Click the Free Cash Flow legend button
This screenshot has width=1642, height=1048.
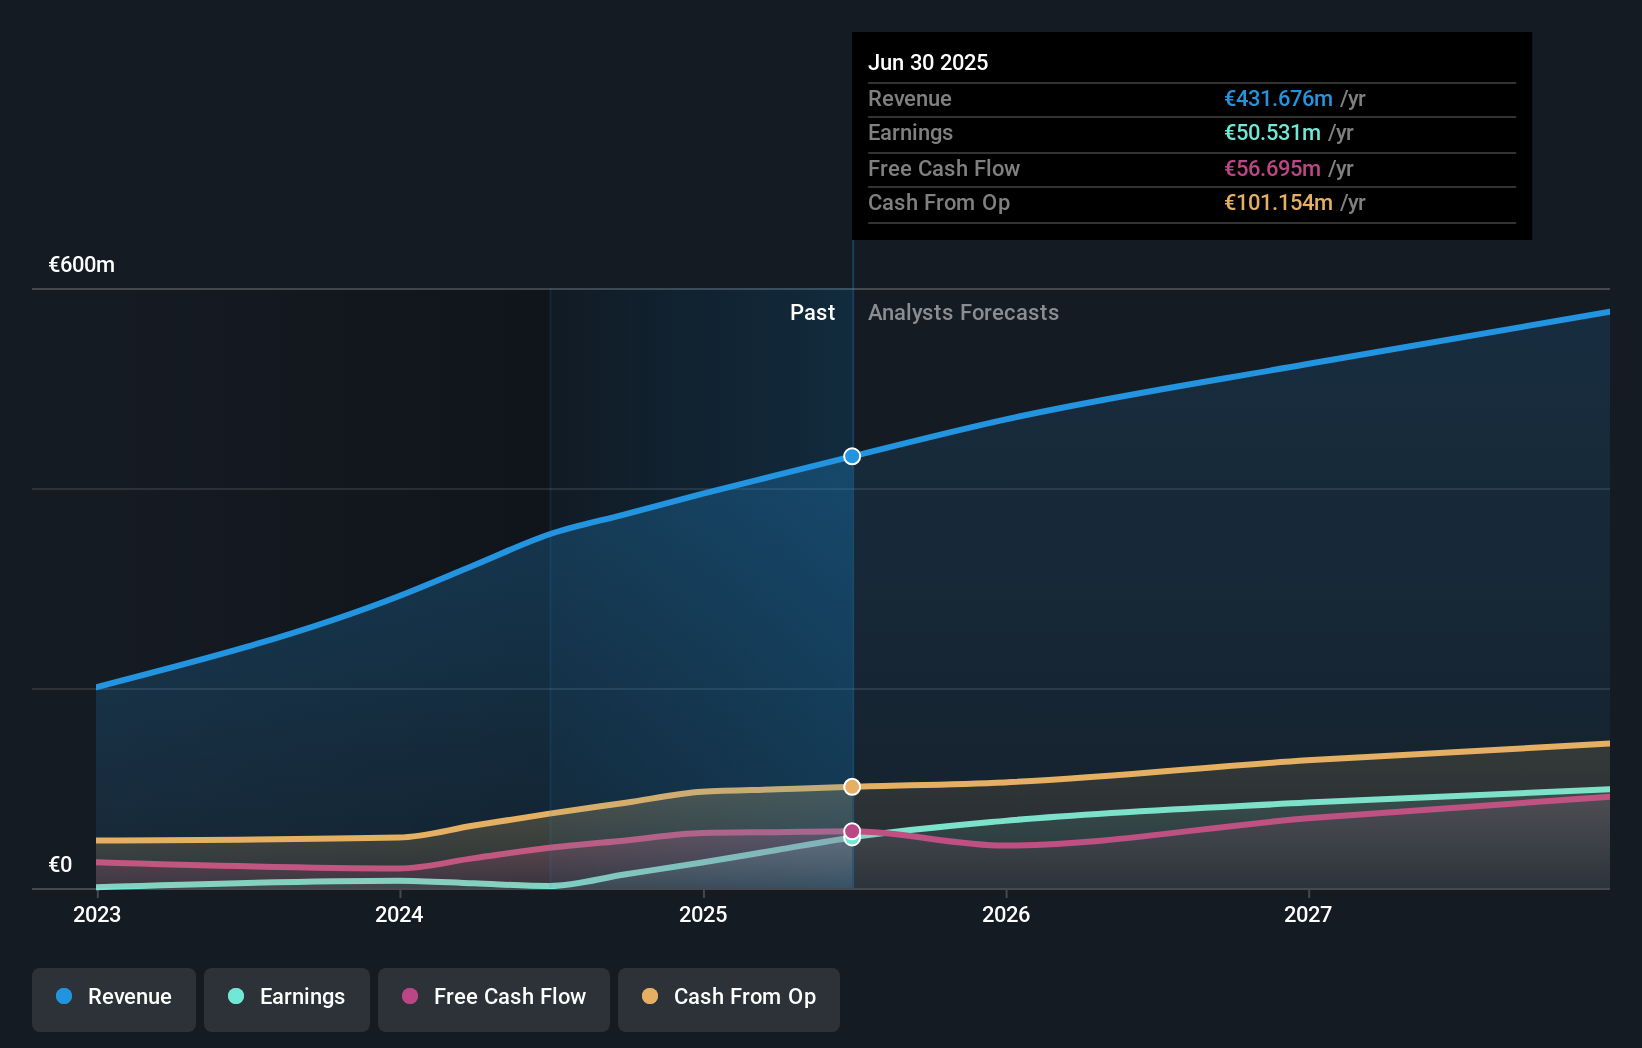pos(493,999)
